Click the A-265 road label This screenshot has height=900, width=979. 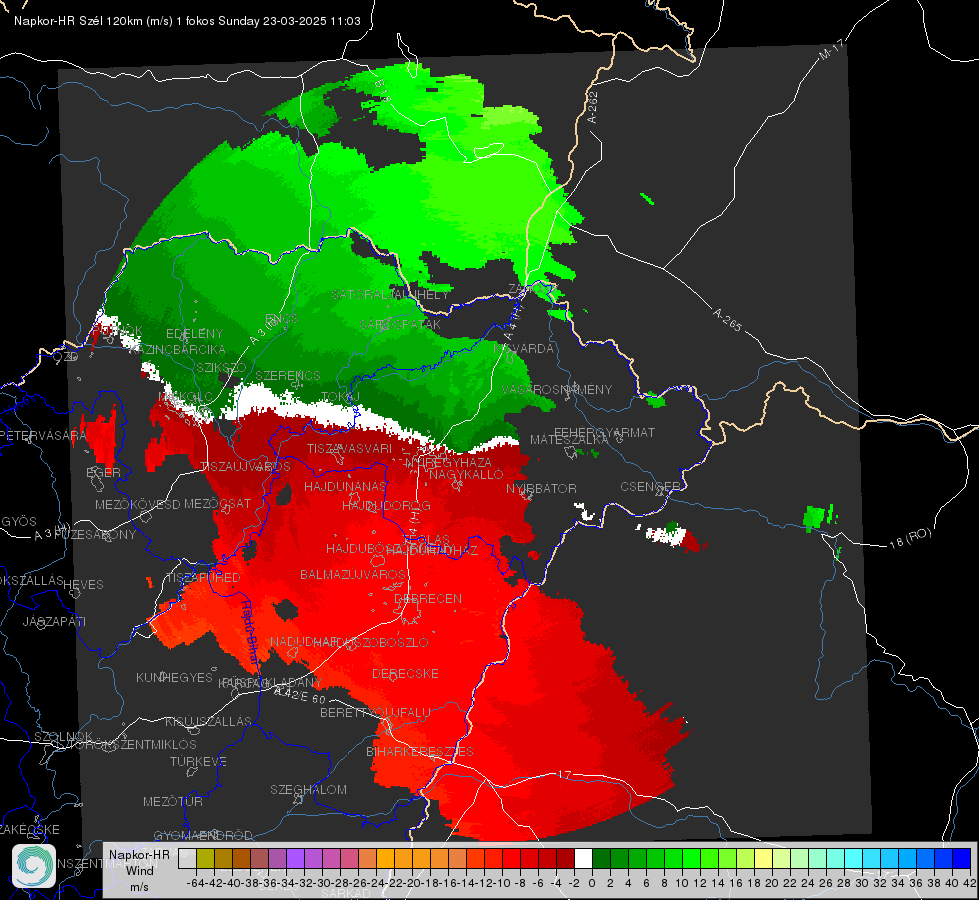pyautogui.click(x=727, y=320)
